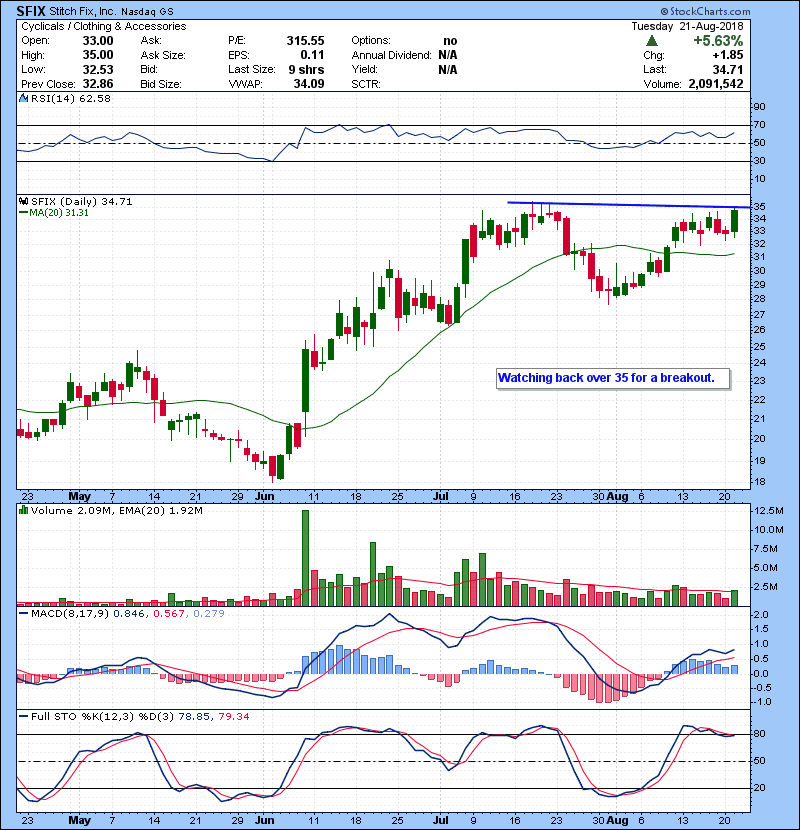The image size is (800, 830).
Task: Click the MACD histogram value 0.279
Action: pyautogui.click(x=209, y=614)
